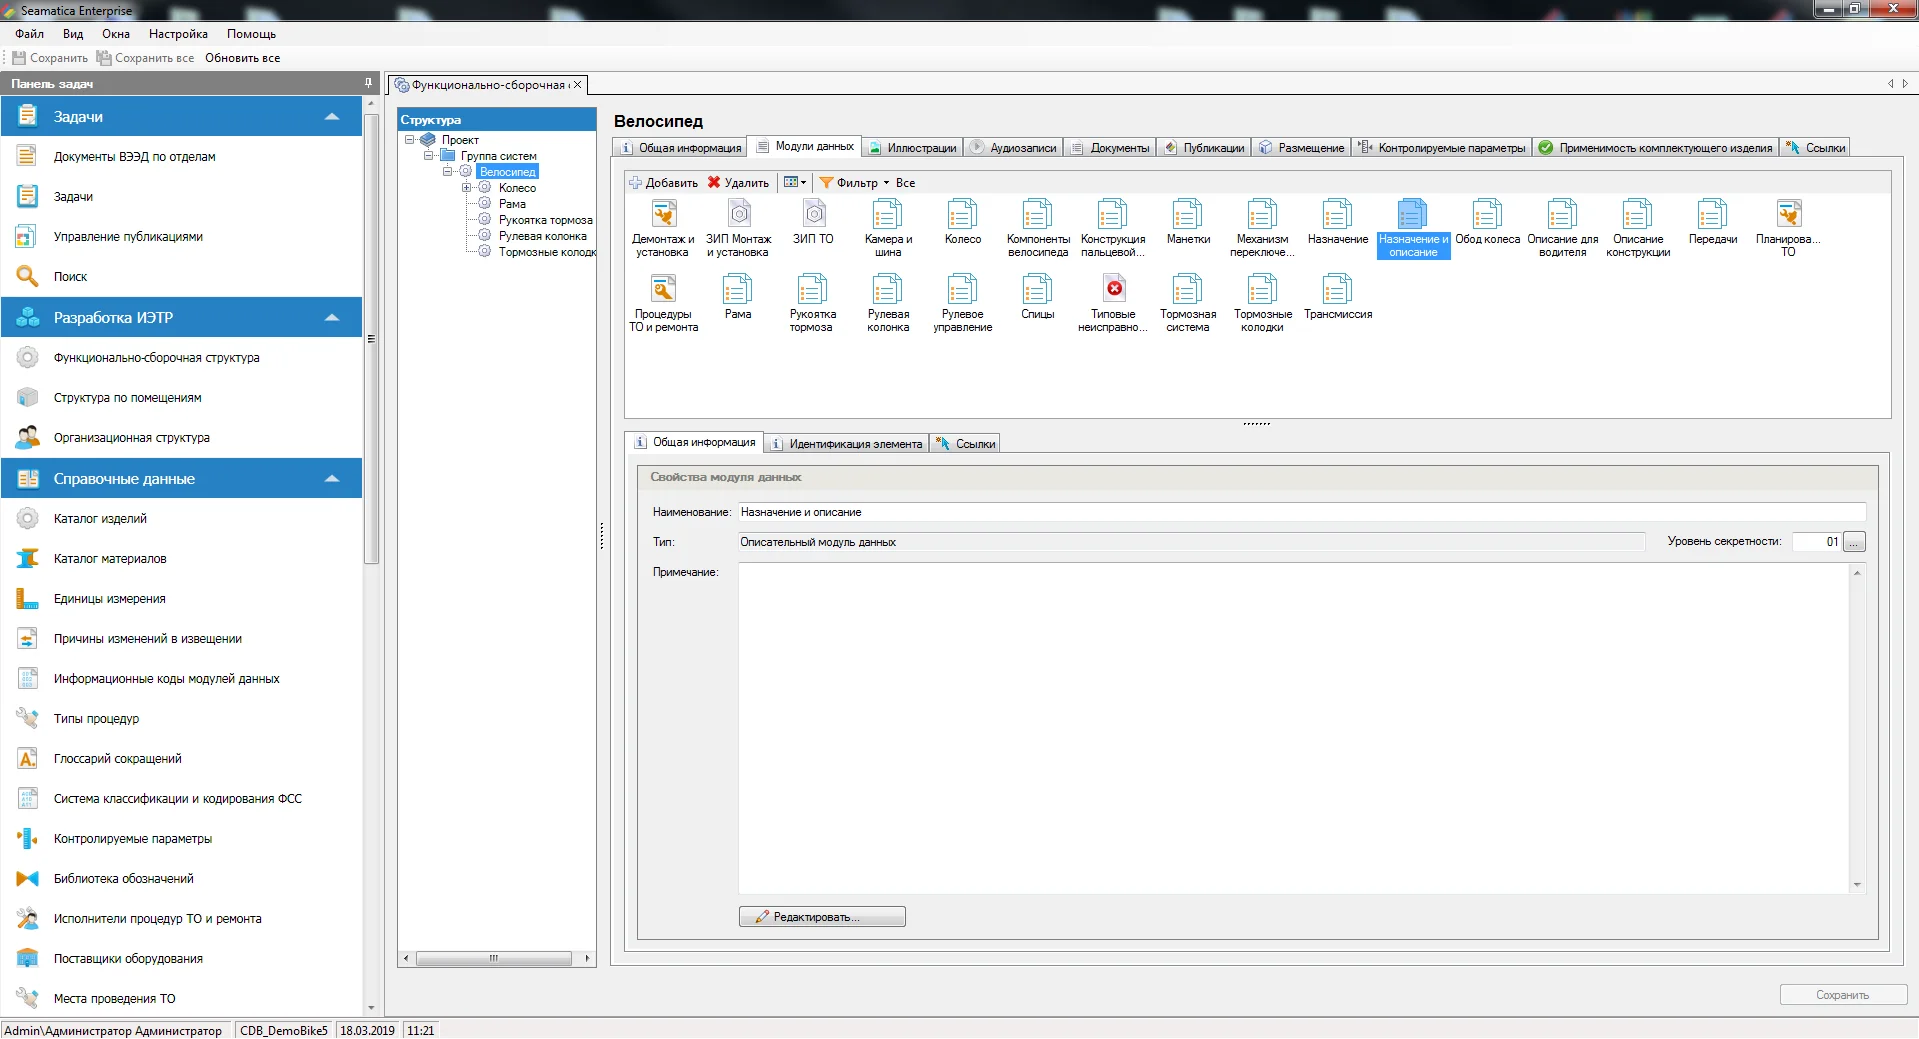This screenshot has height=1039, width=1919.
Task: Collapse the Велосипед tree node
Action: click(447, 172)
